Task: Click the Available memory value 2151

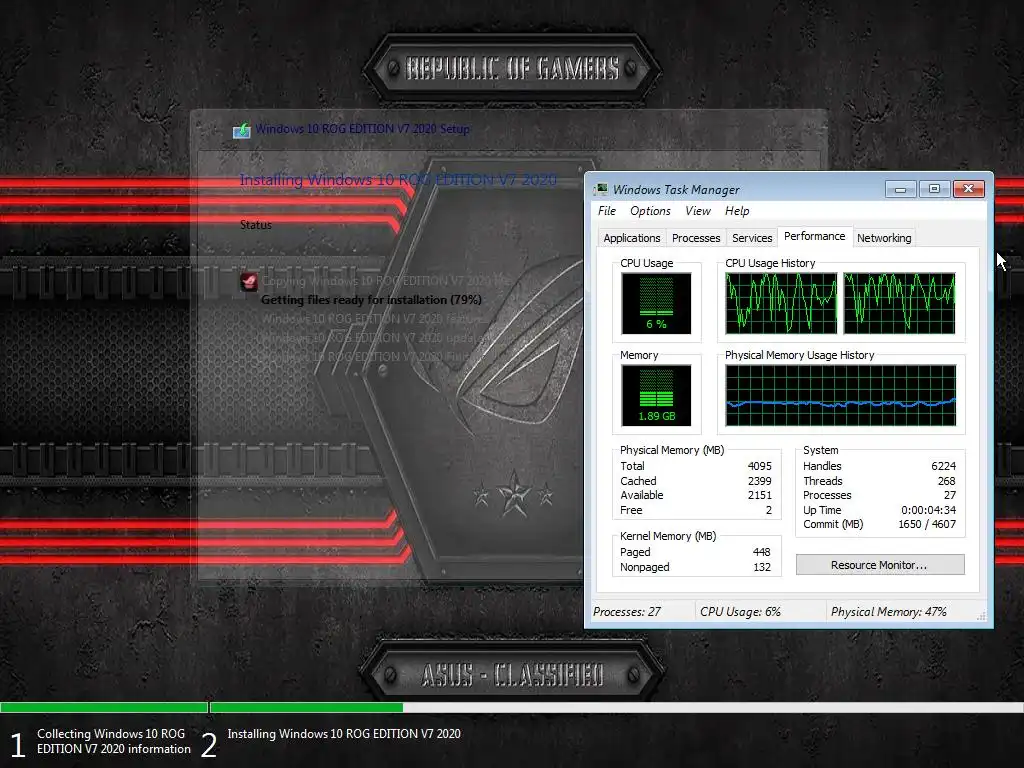Action: coord(760,495)
